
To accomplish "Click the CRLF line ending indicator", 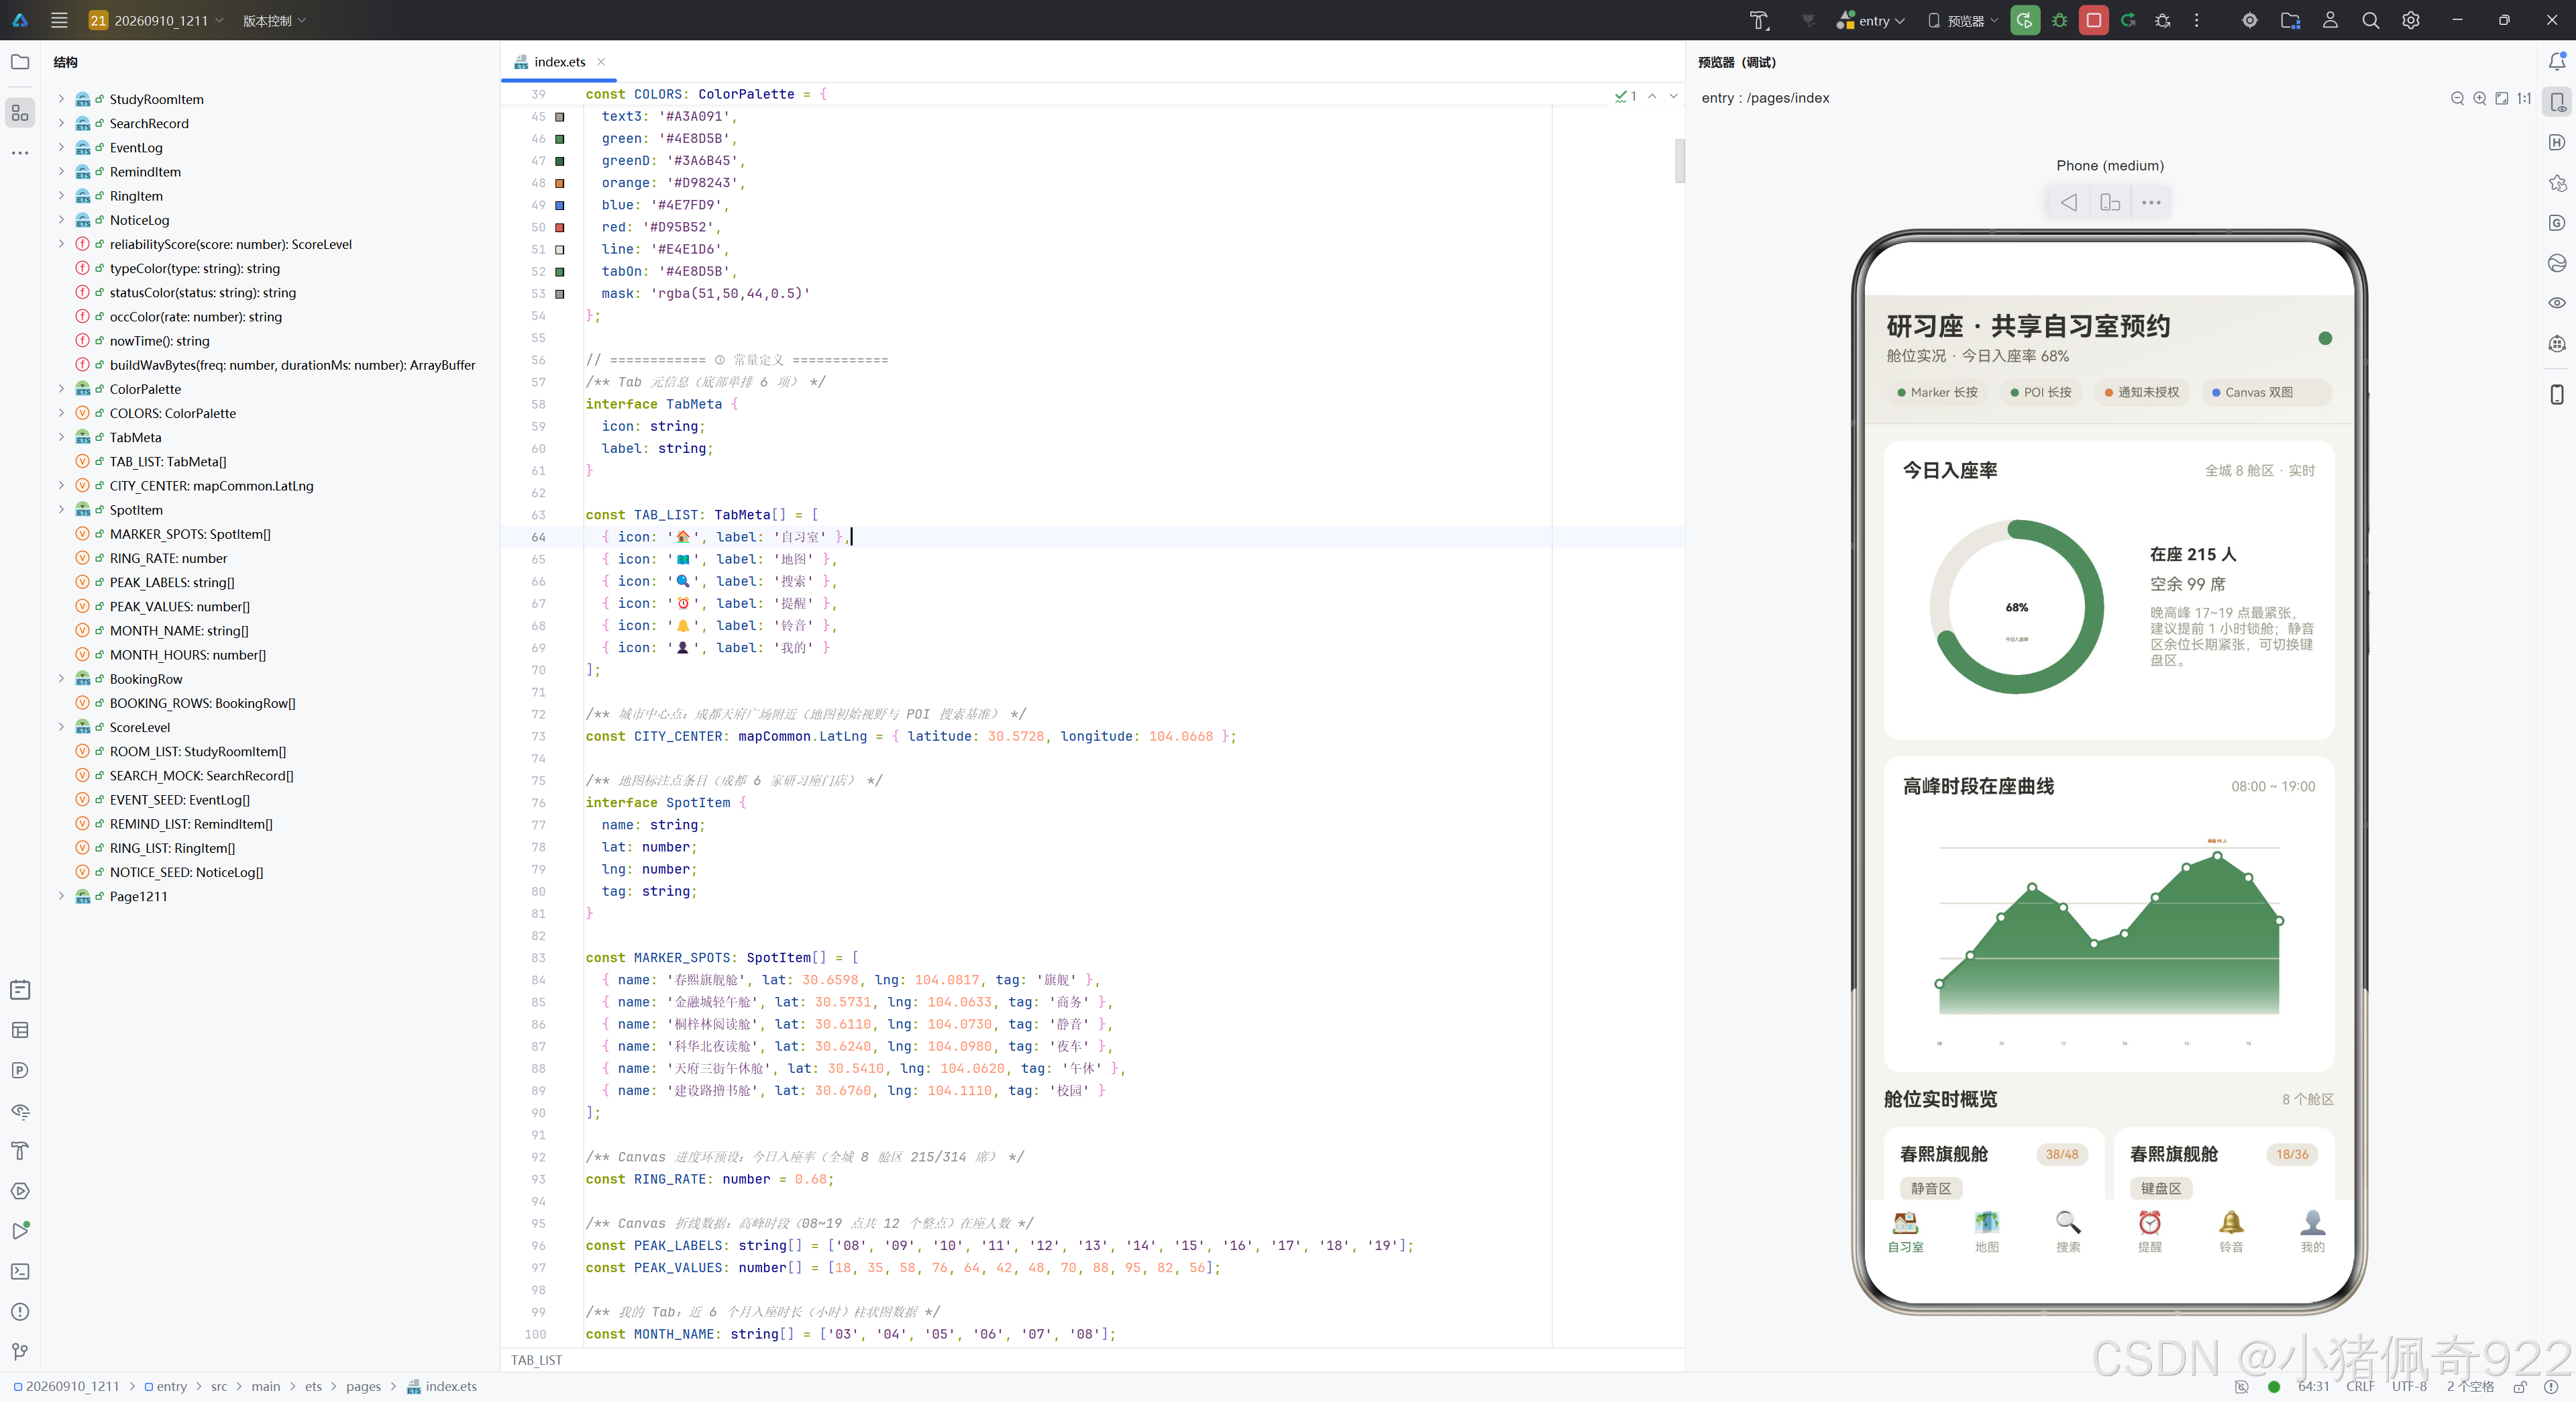I will 2360,1386.
